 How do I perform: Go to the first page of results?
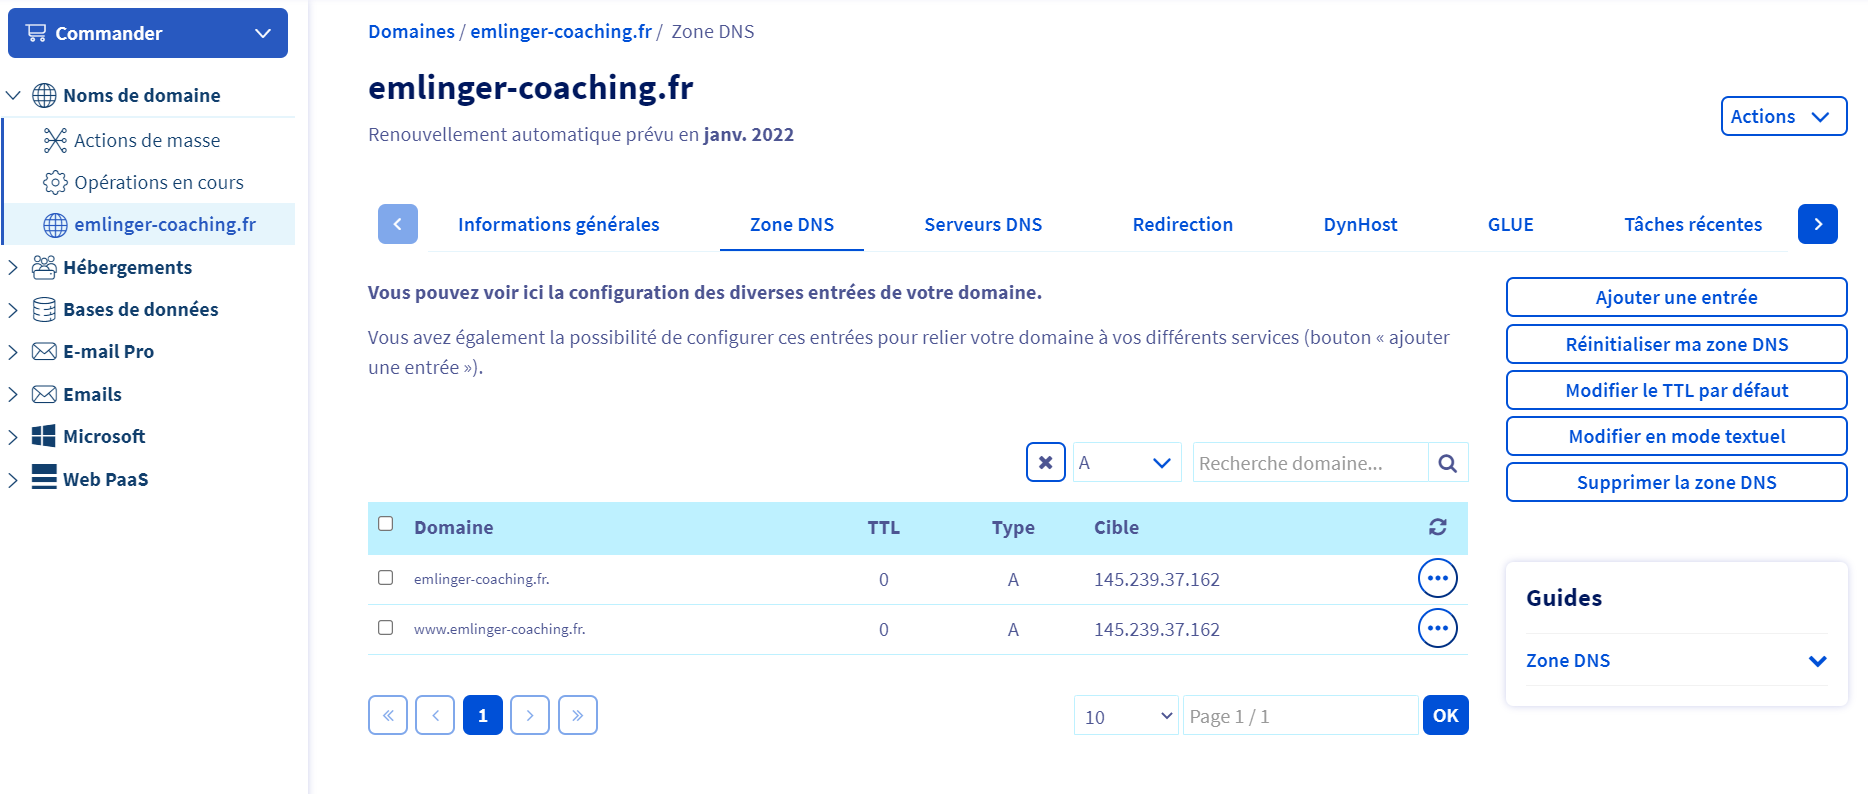click(x=388, y=716)
